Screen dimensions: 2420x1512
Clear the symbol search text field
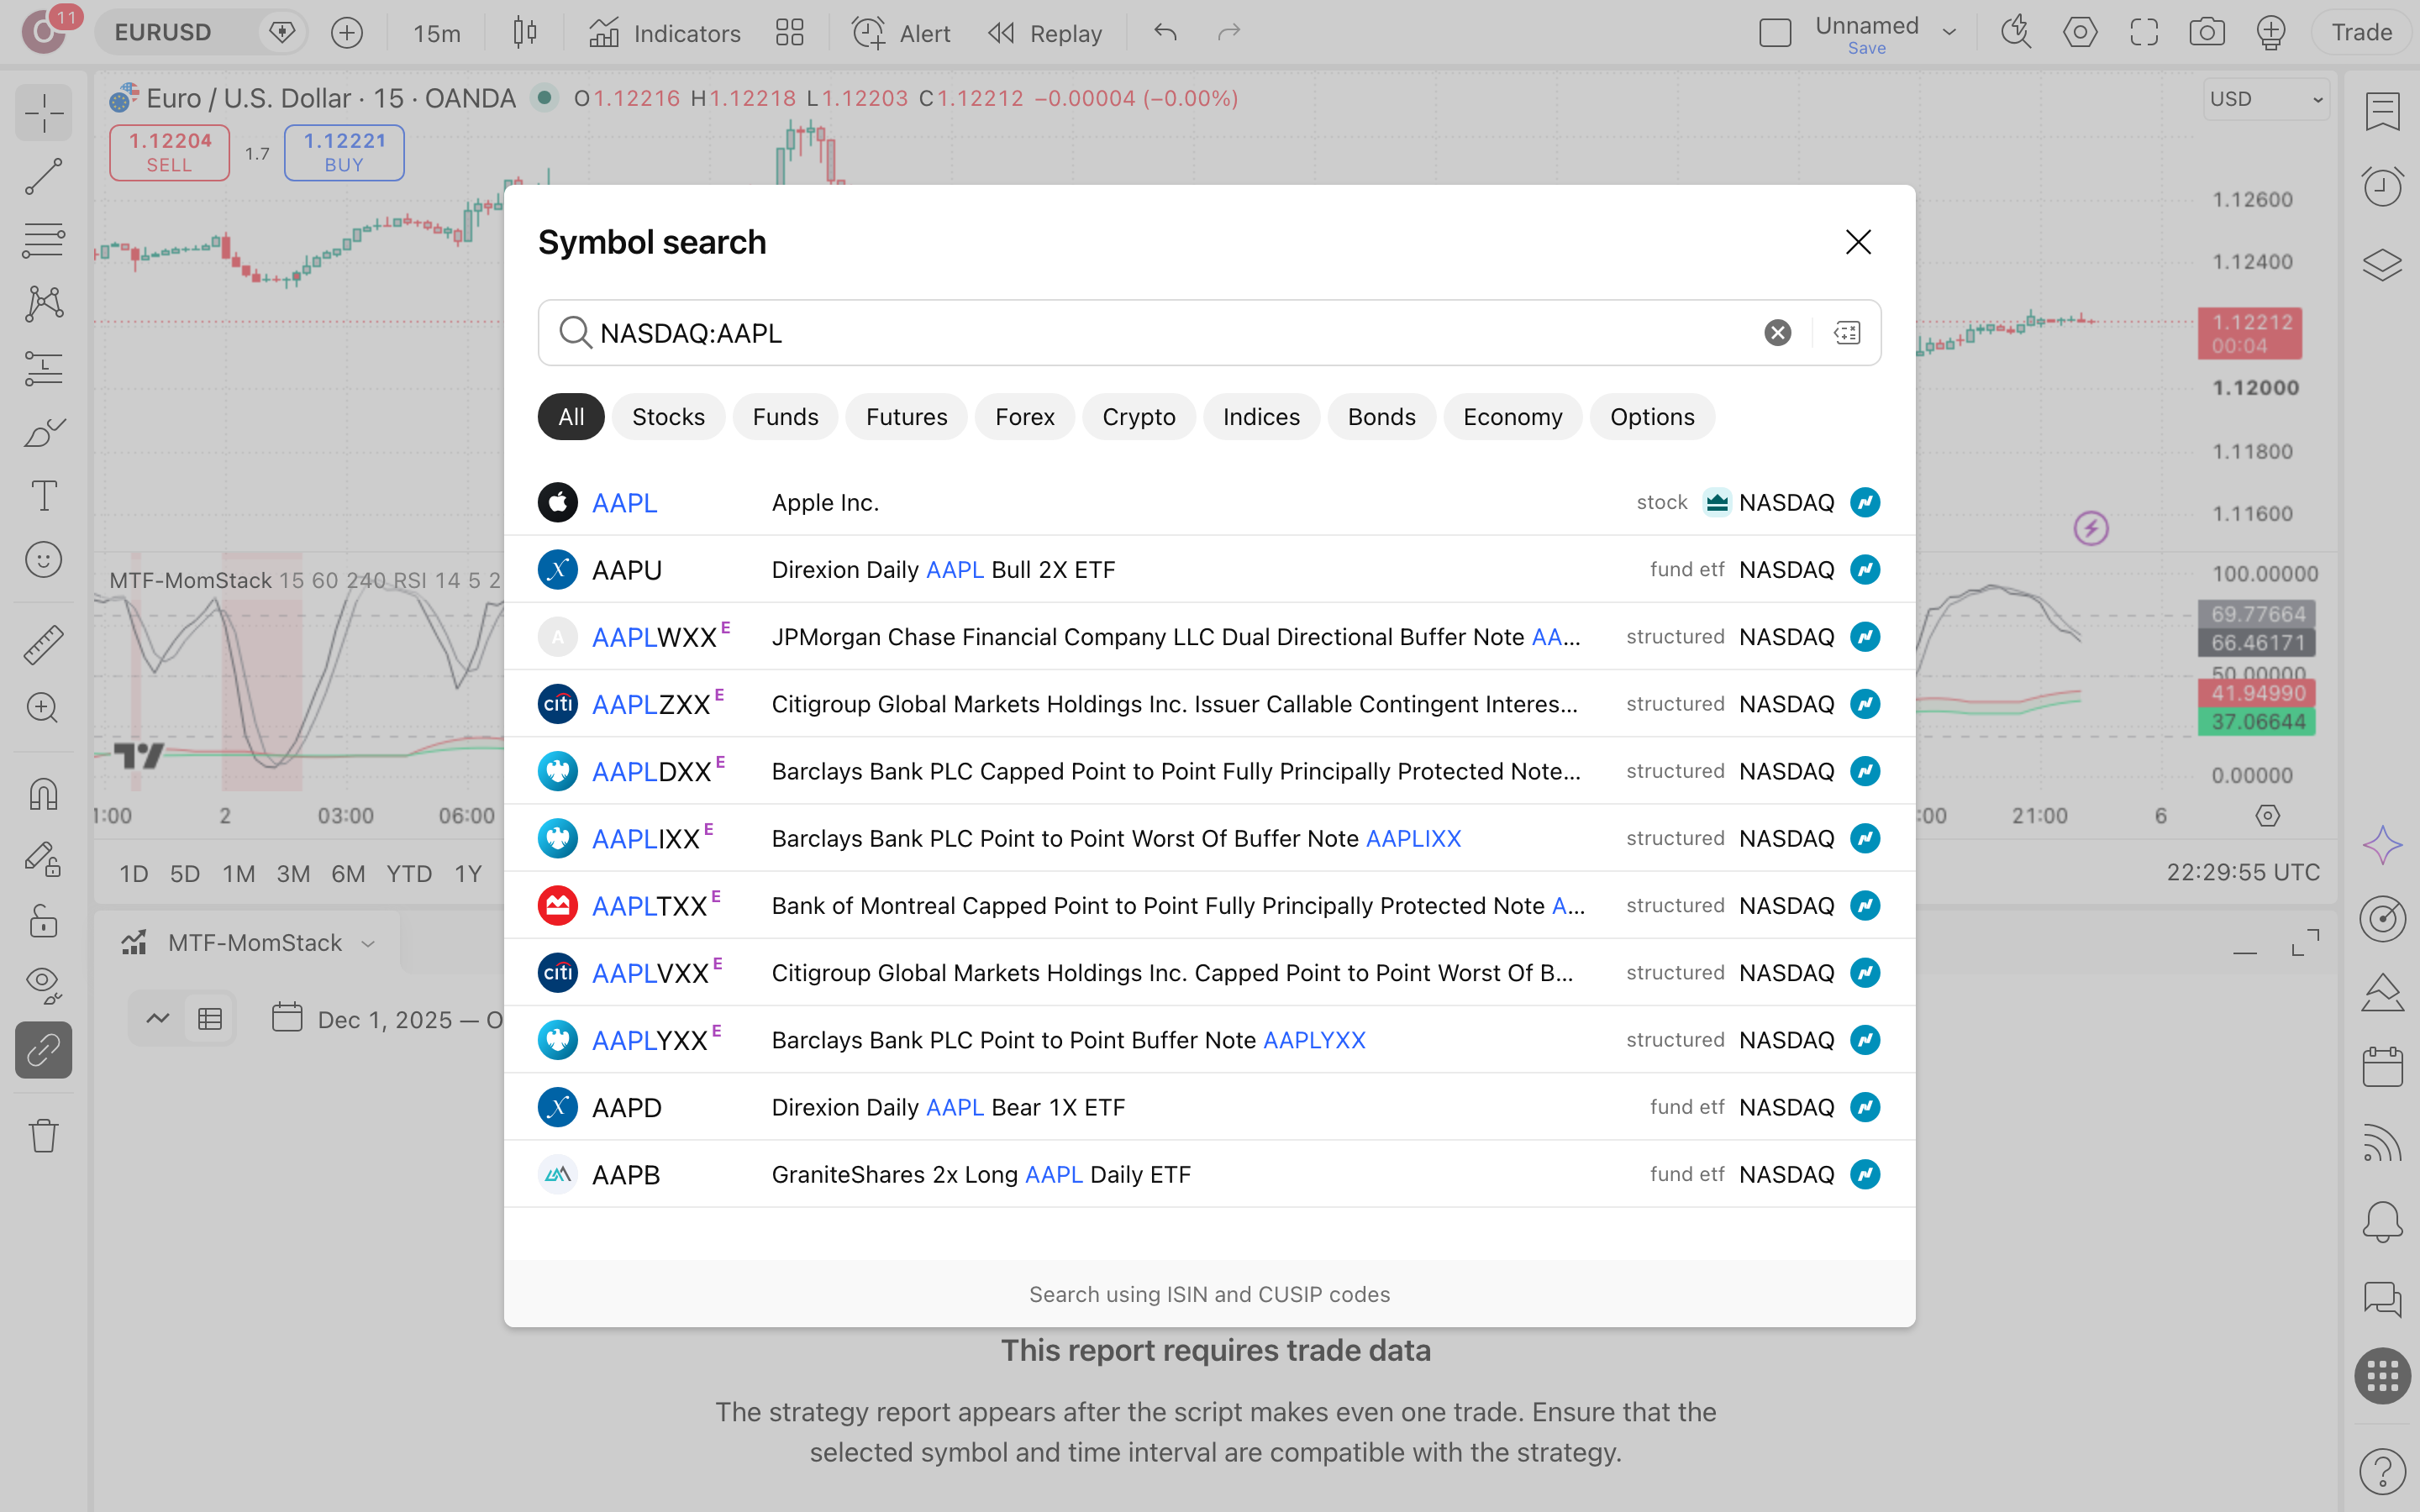(1777, 333)
